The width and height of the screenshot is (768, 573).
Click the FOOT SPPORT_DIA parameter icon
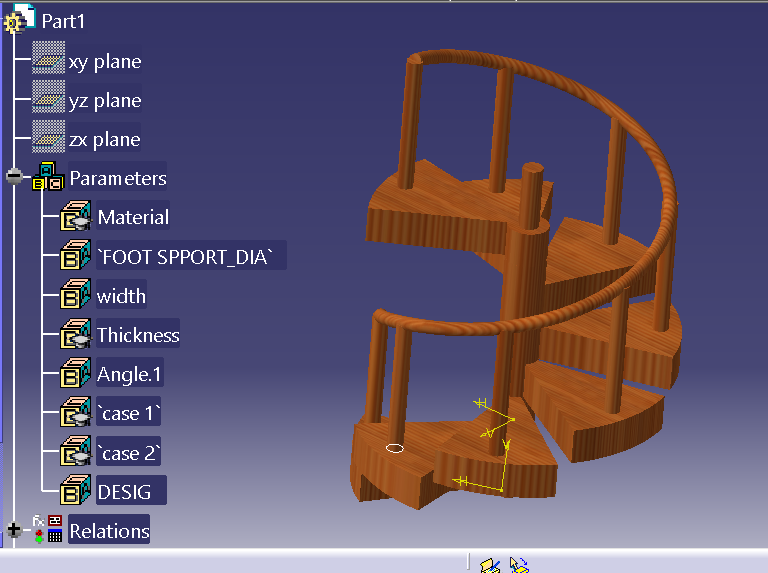pyautogui.click(x=75, y=255)
